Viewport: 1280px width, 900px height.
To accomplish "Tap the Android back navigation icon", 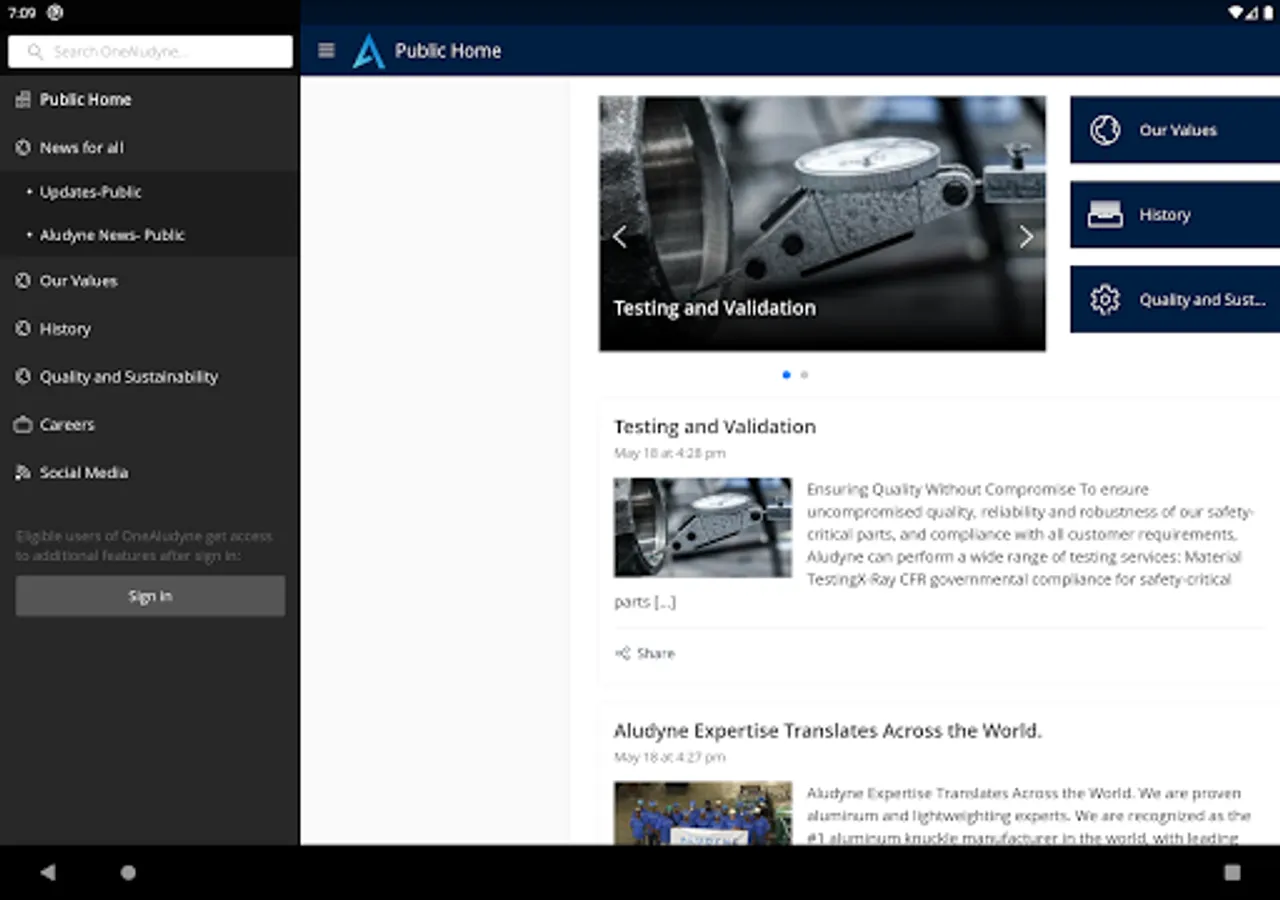I will coord(47,872).
